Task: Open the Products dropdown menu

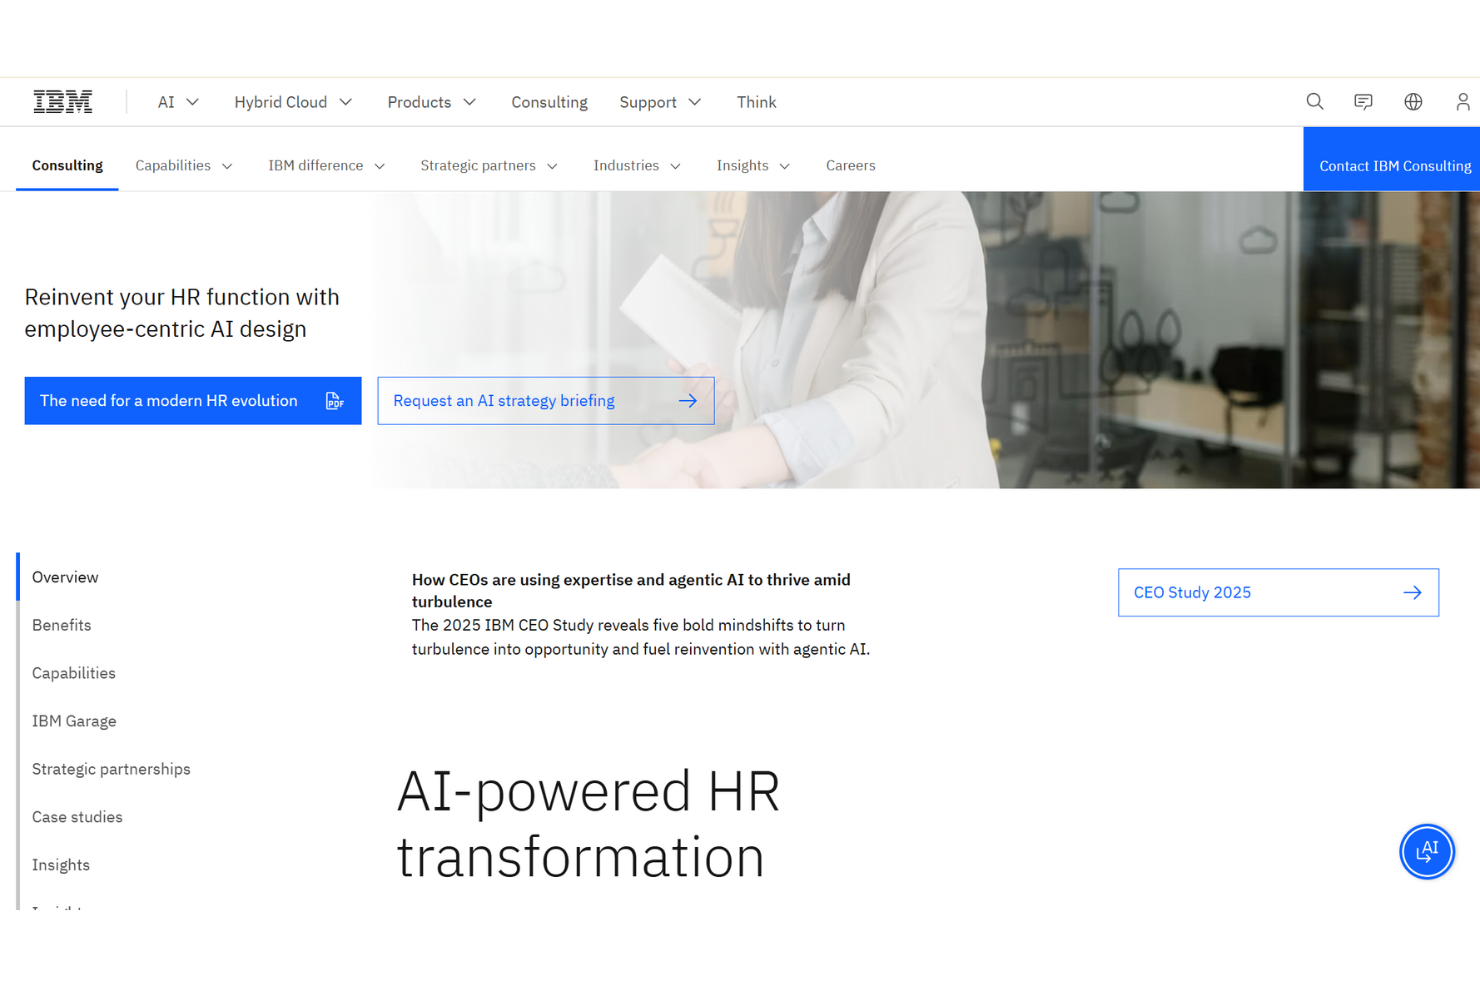Action: coord(430,101)
